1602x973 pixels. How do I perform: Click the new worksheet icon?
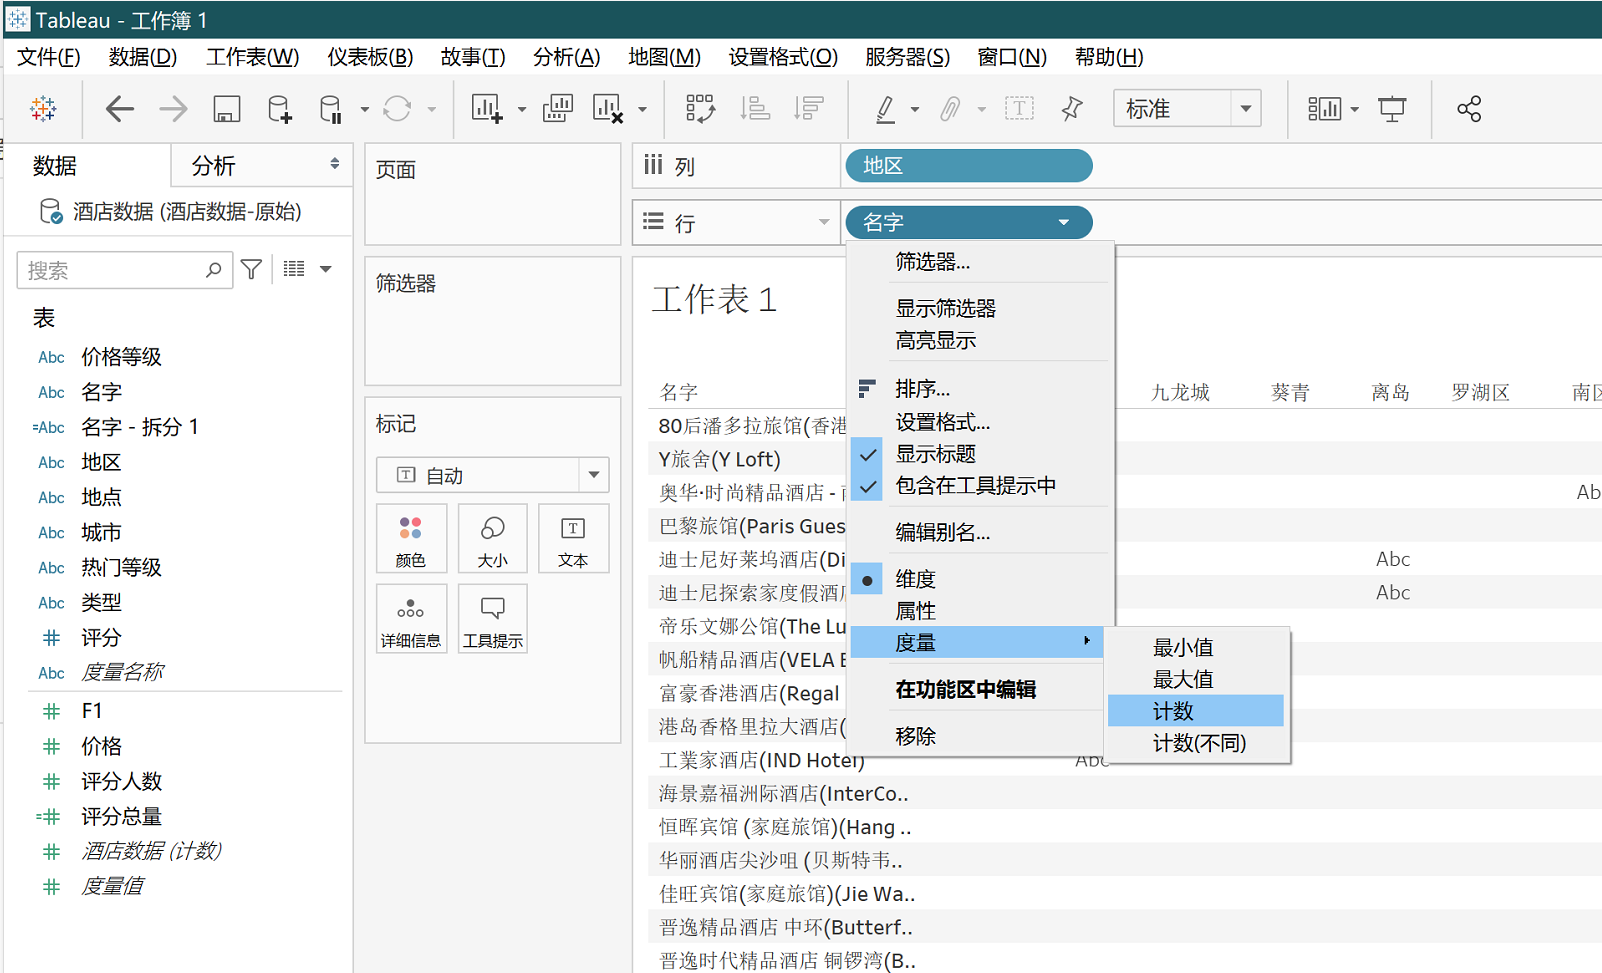[x=487, y=108]
